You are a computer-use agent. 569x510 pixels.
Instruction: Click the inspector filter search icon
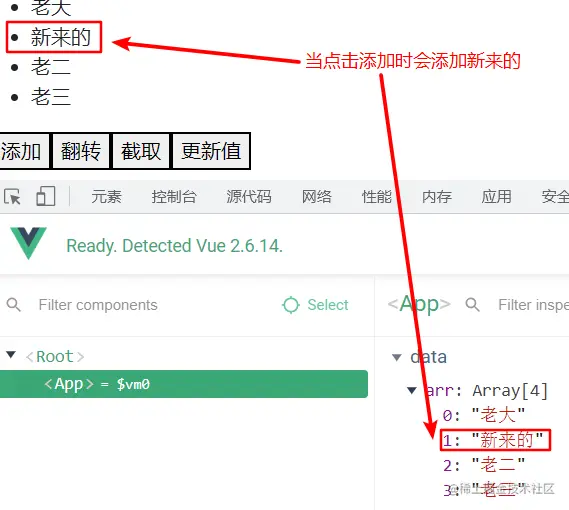[472, 305]
